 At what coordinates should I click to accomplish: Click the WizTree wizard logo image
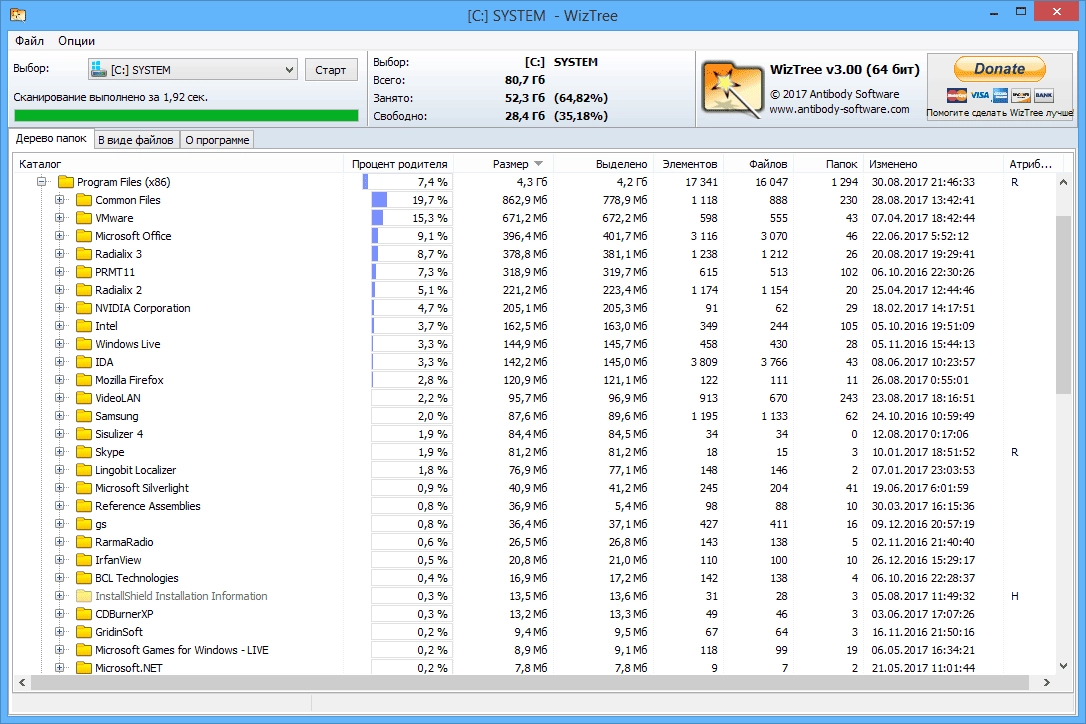pos(731,89)
